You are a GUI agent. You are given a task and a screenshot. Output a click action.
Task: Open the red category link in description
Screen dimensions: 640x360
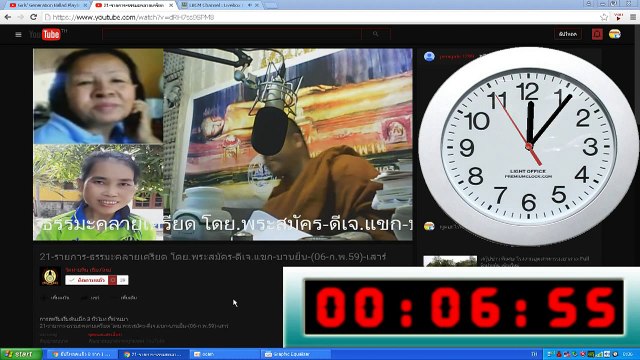pos(105,335)
